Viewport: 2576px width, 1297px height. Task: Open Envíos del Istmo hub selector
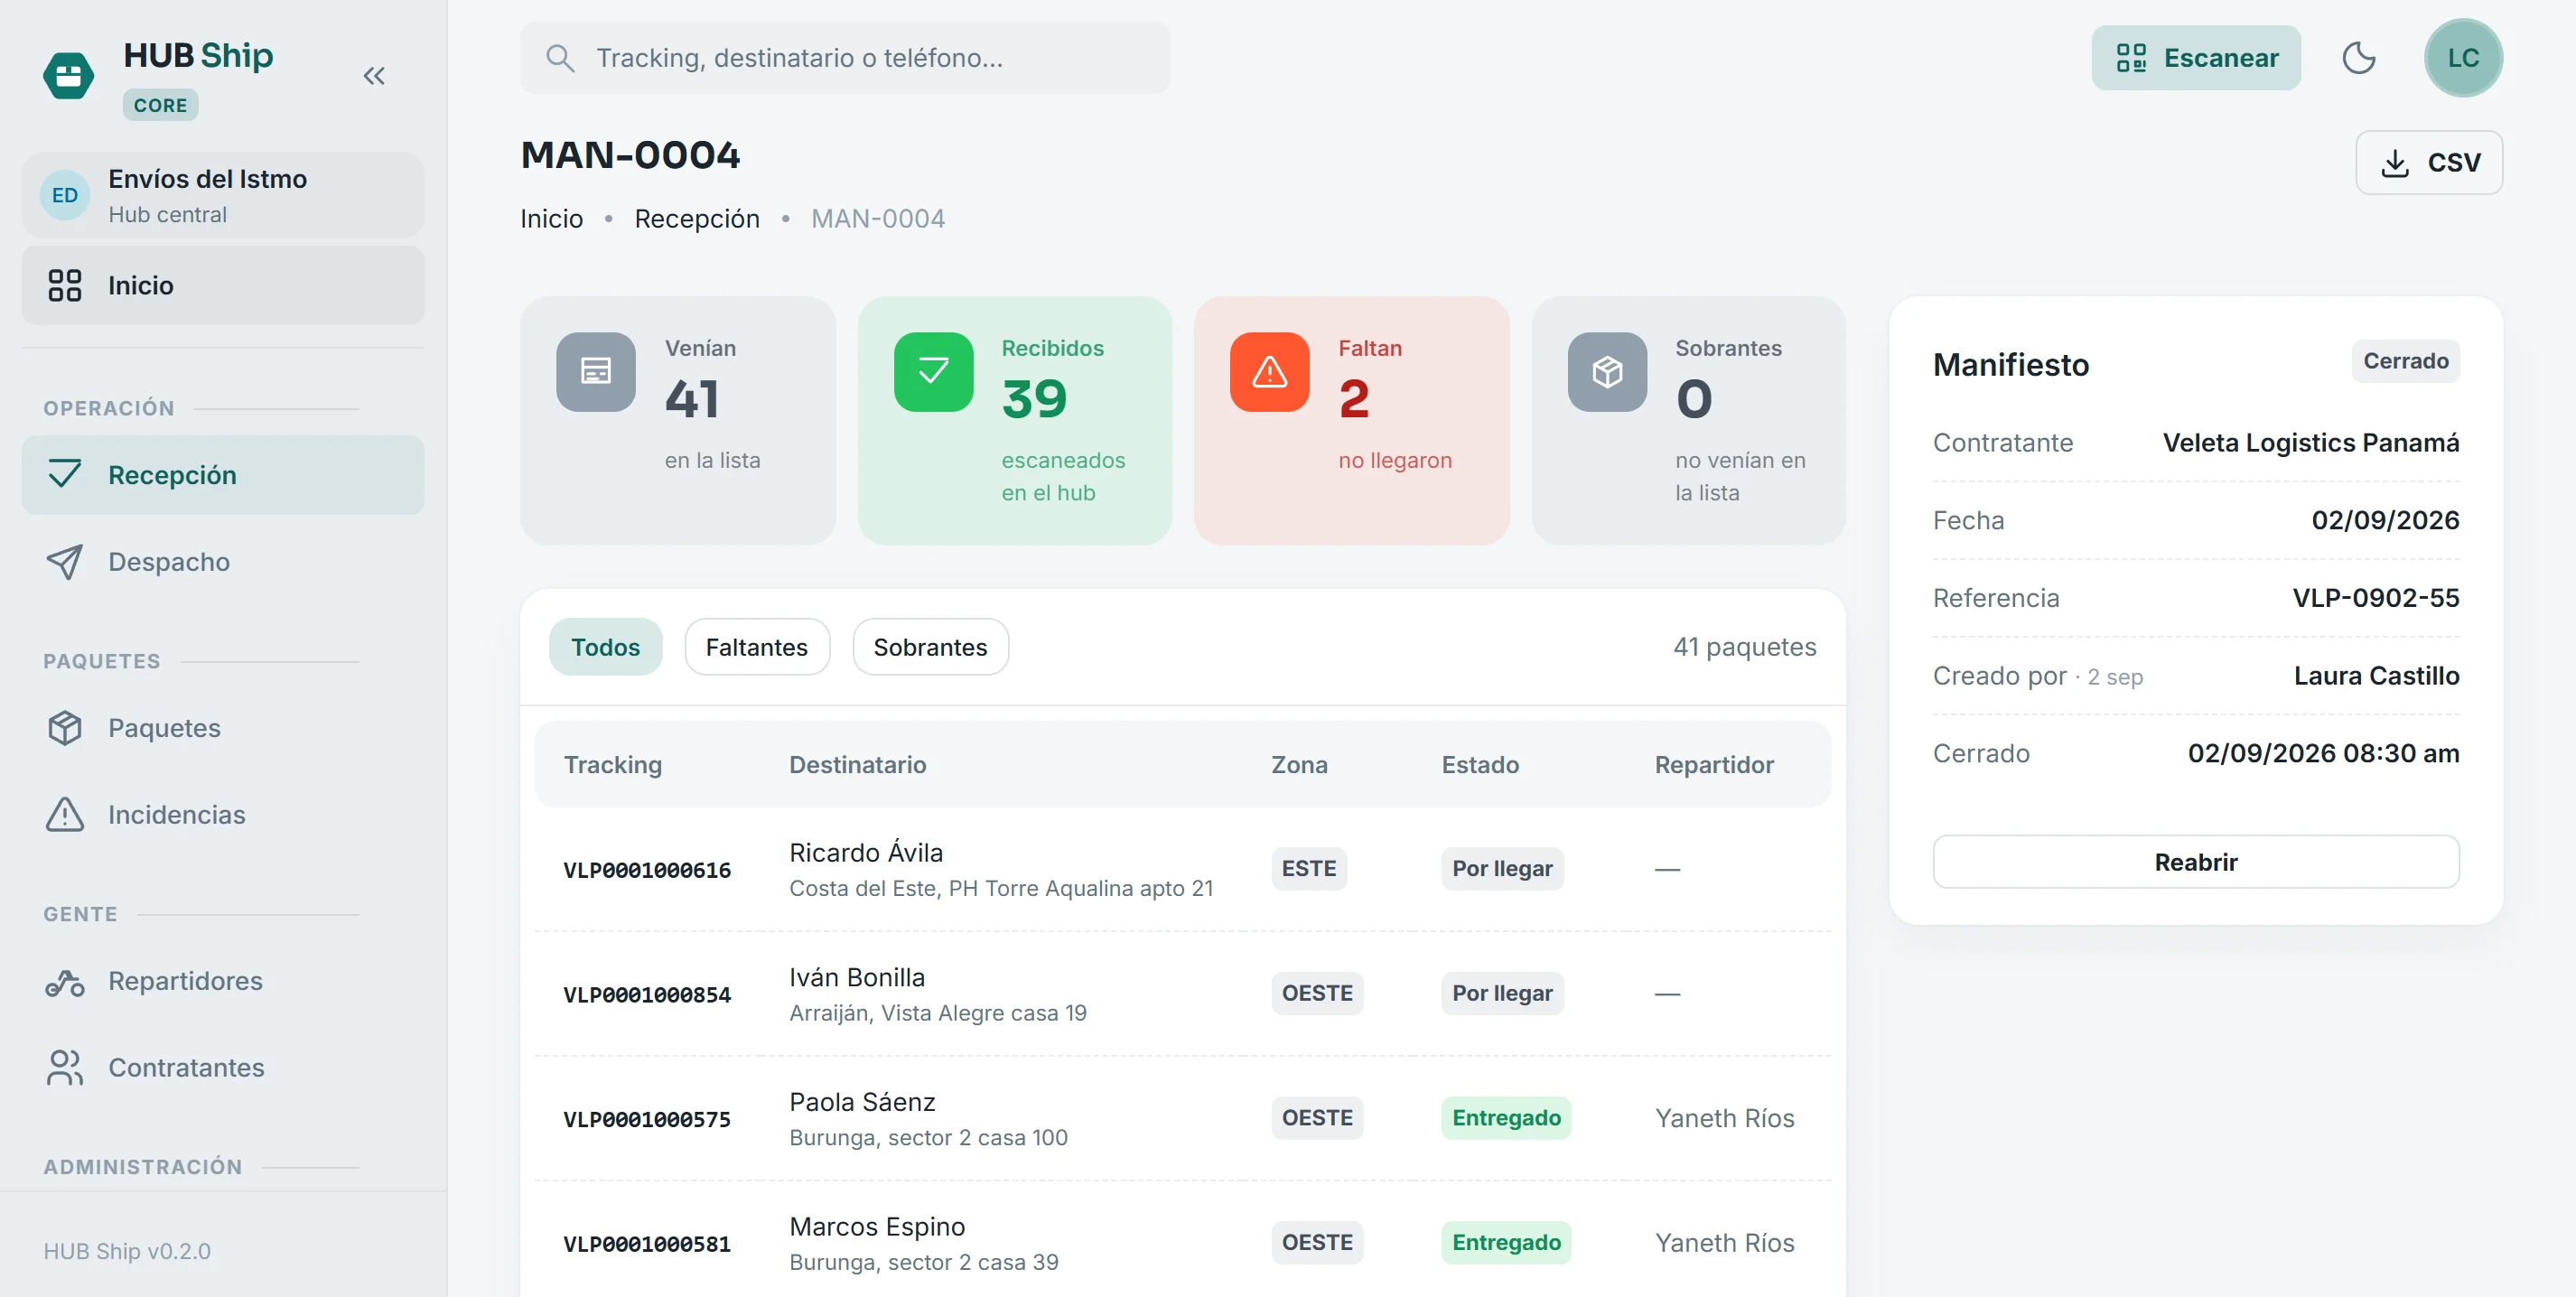pyautogui.click(x=223, y=195)
